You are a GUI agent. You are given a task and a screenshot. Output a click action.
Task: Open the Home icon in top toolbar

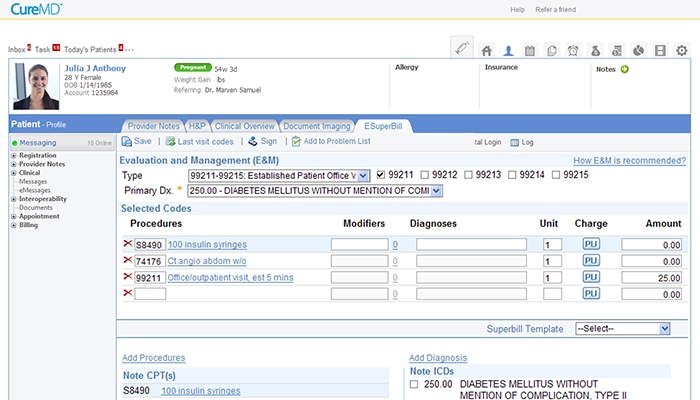tap(487, 50)
